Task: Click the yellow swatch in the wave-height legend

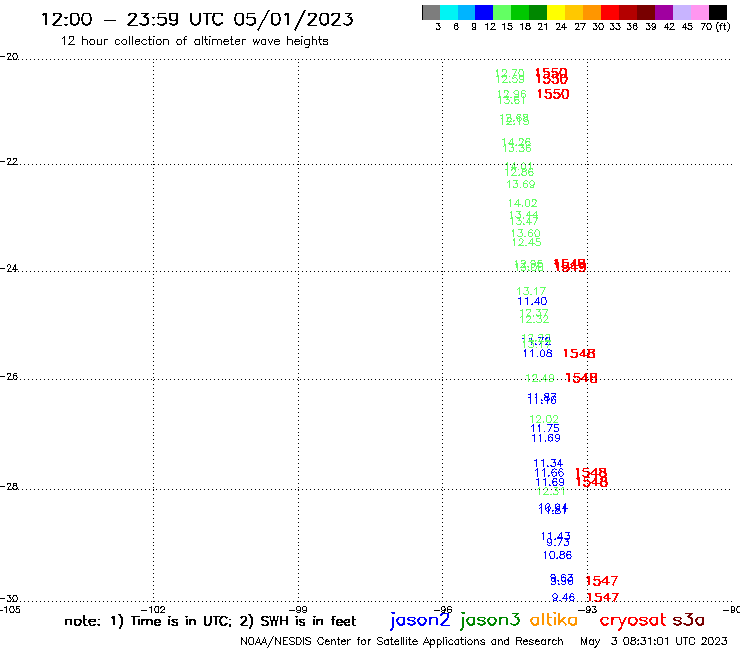Action: pyautogui.click(x=556, y=12)
